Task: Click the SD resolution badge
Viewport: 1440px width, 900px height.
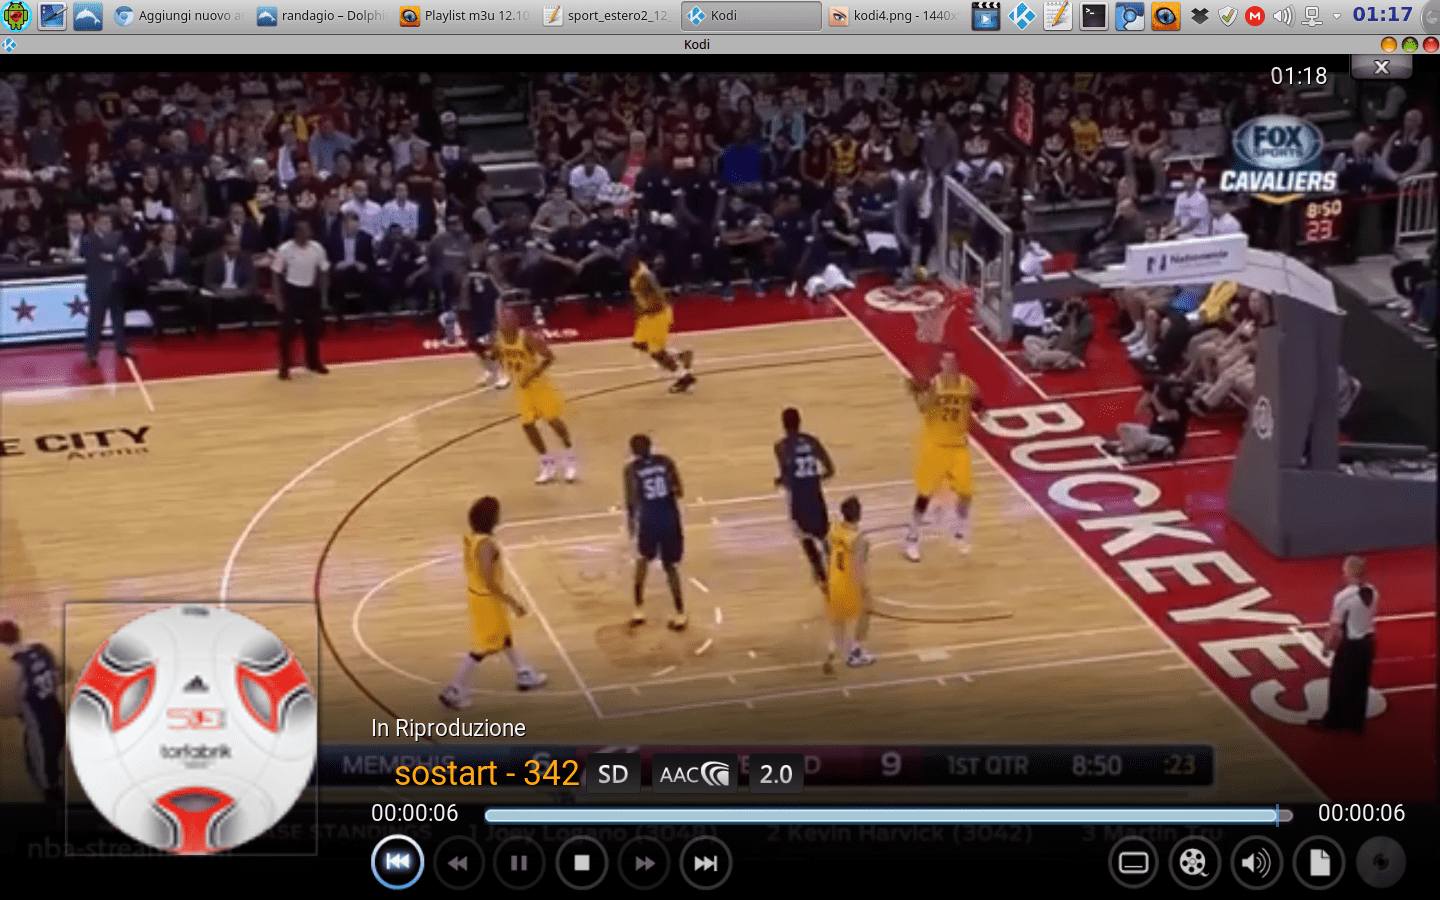Action: tap(613, 774)
